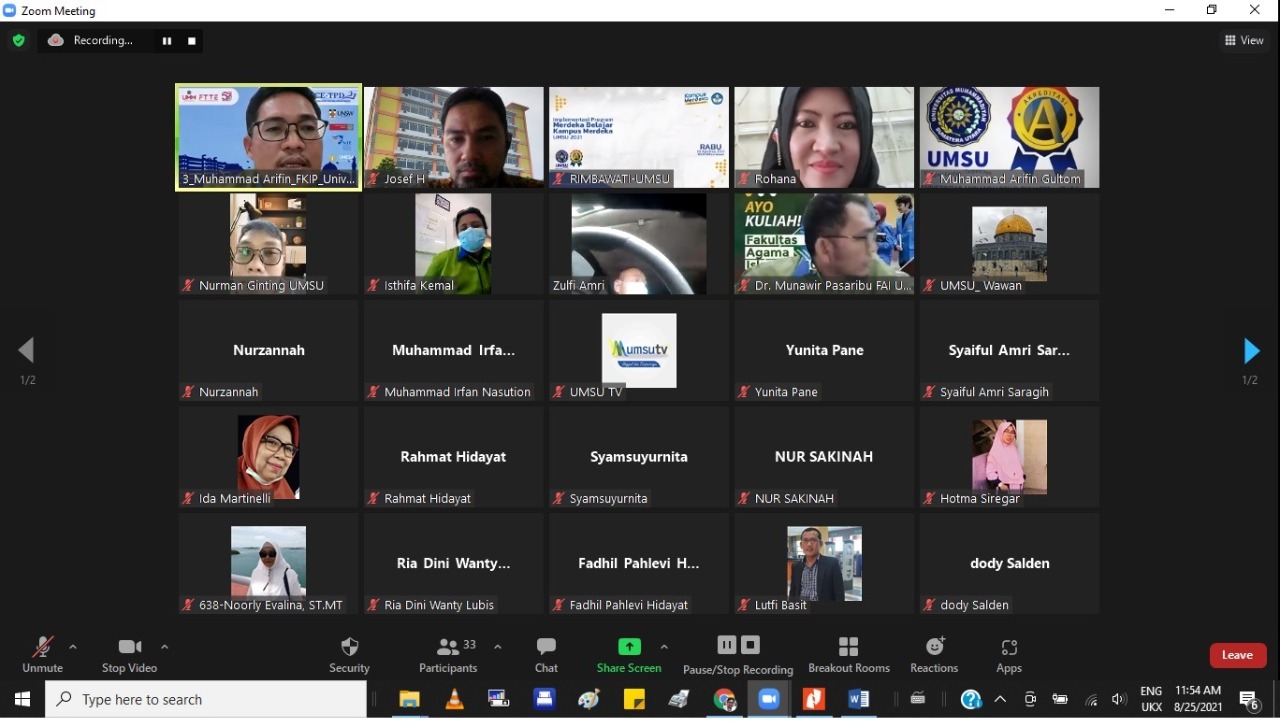Open File Explorer from taskbar
This screenshot has height=727, width=1280.
tap(409, 700)
